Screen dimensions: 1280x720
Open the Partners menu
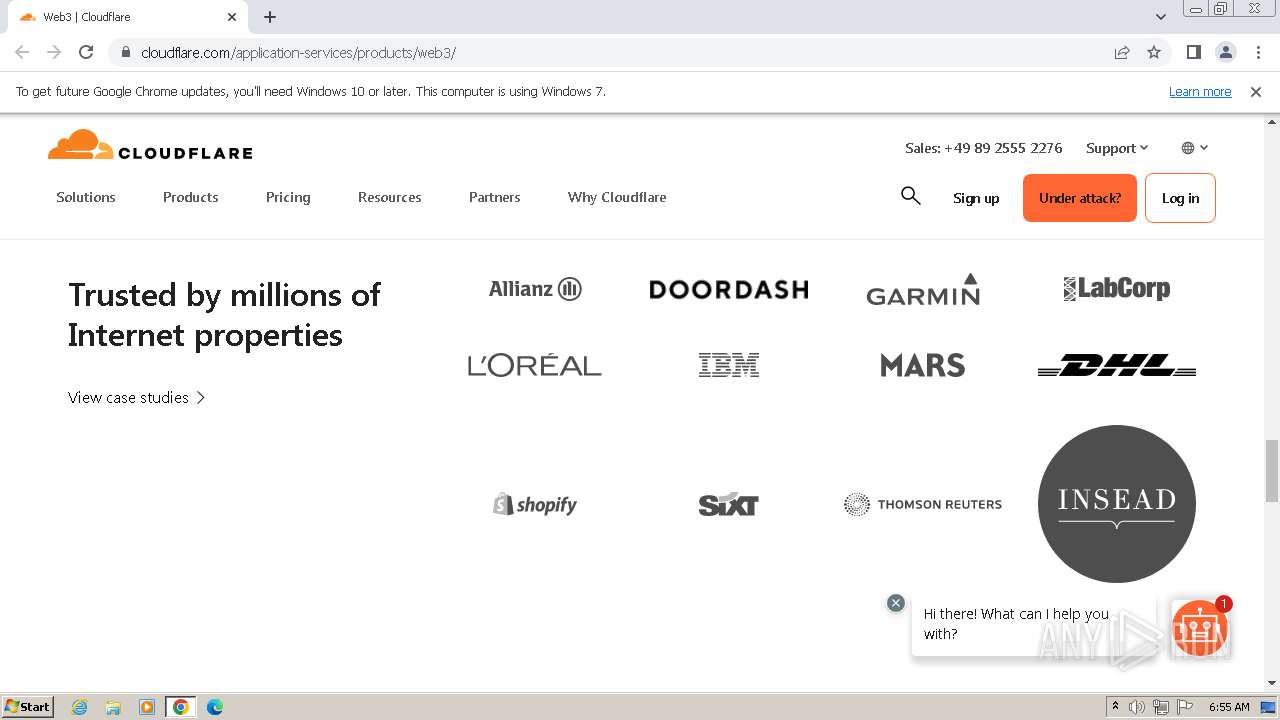tap(495, 197)
